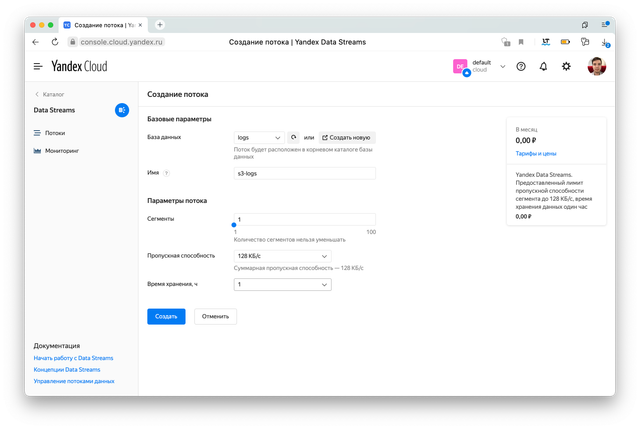Expand the База данных logs dropdown
640x429 pixels.
259,137
